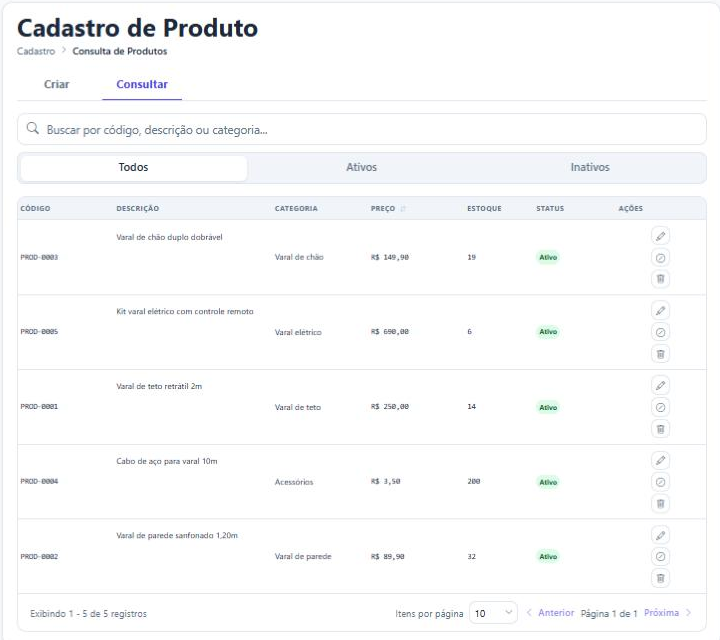Viewport: 720px width, 640px height.
Task: Deactivate product PROD-0003 using circle-slash icon
Action: [x=660, y=258]
